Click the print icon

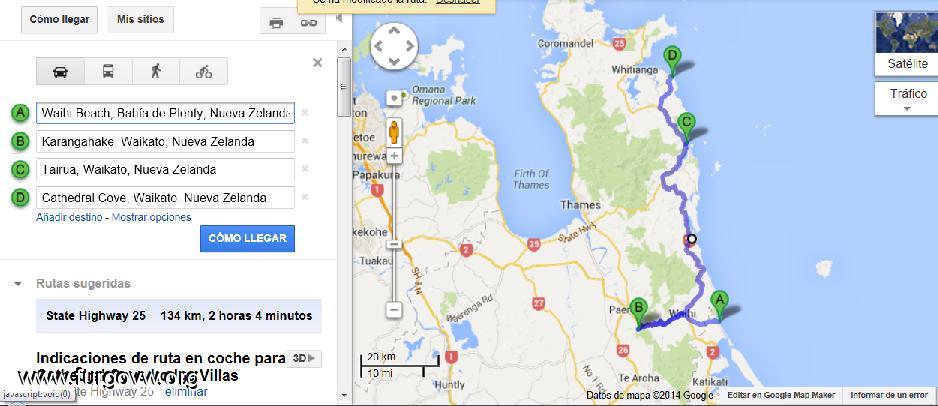[276, 22]
